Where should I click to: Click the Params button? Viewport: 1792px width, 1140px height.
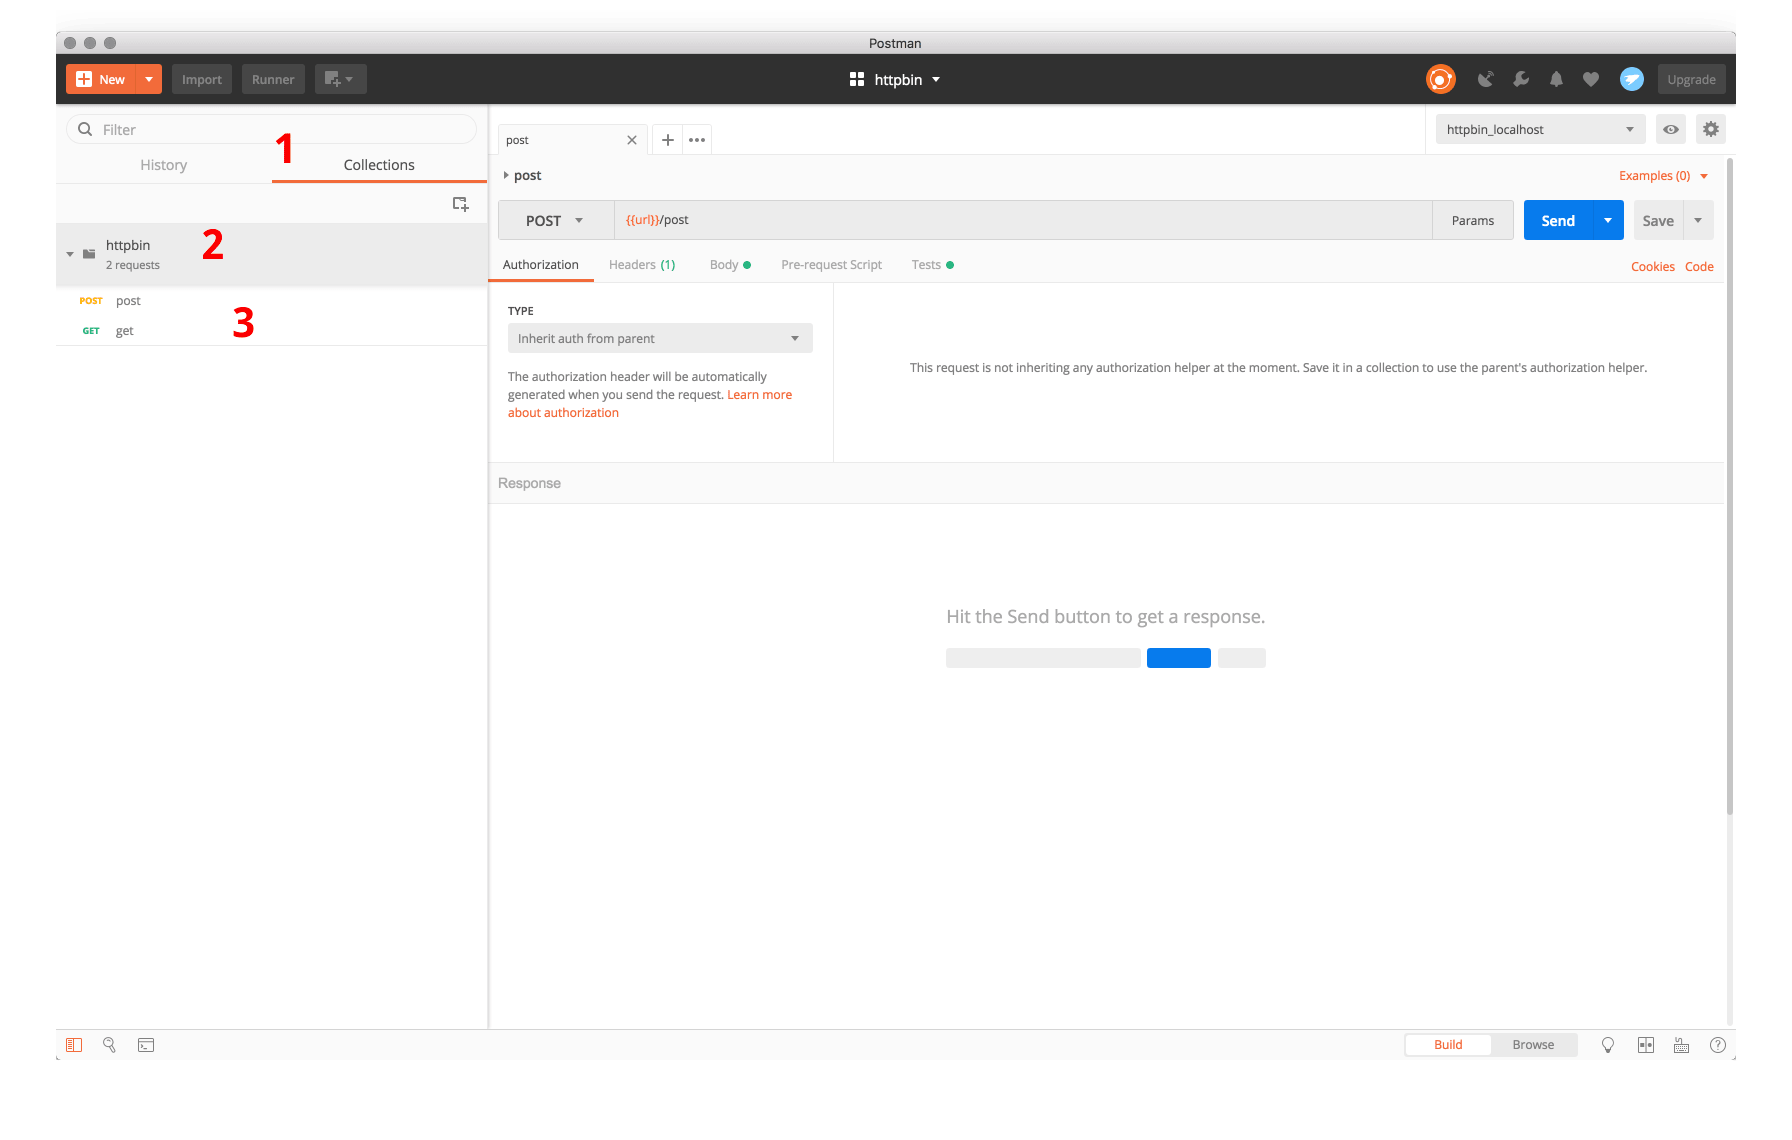(x=1473, y=220)
